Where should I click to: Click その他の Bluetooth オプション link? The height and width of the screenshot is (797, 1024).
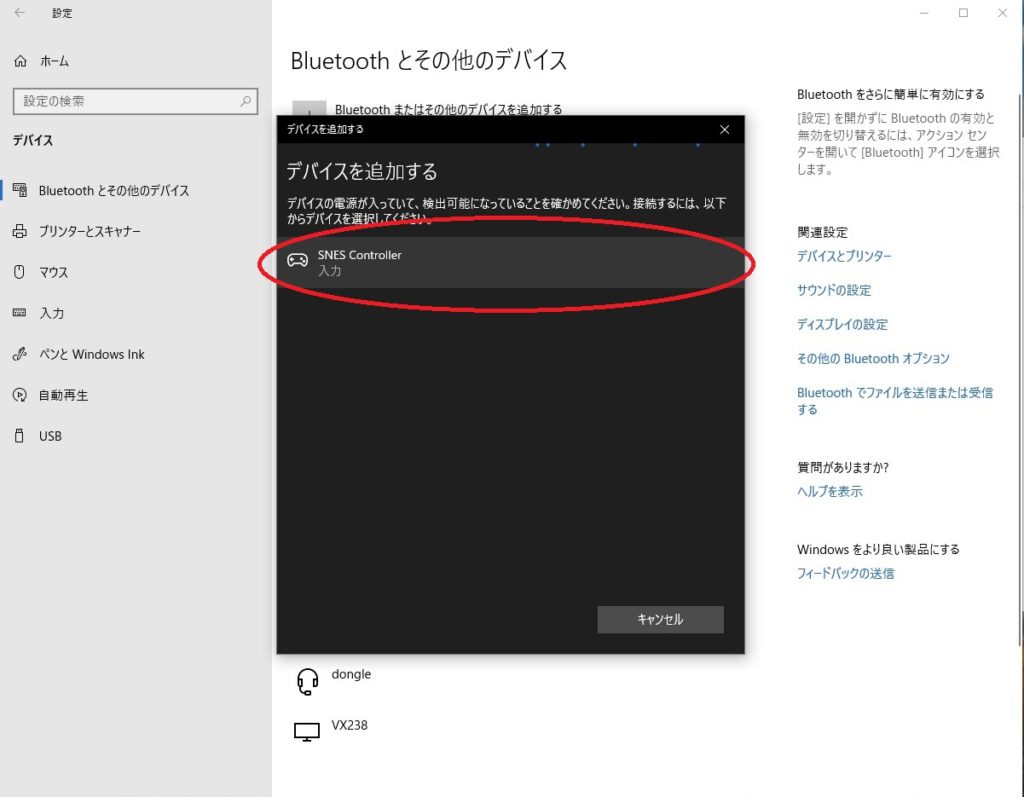click(x=873, y=358)
